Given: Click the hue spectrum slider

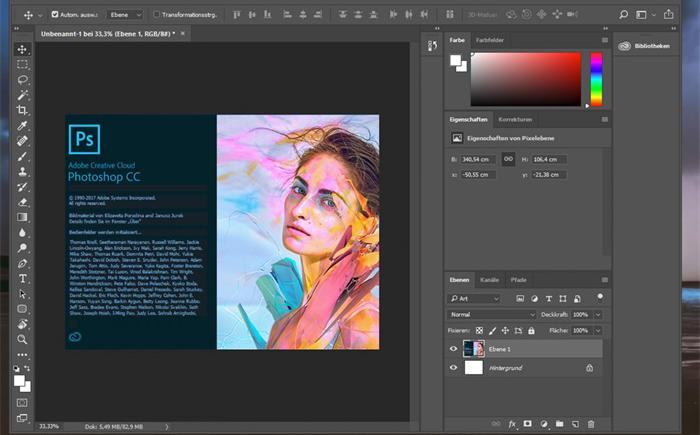Looking at the screenshot, I should 596,79.
